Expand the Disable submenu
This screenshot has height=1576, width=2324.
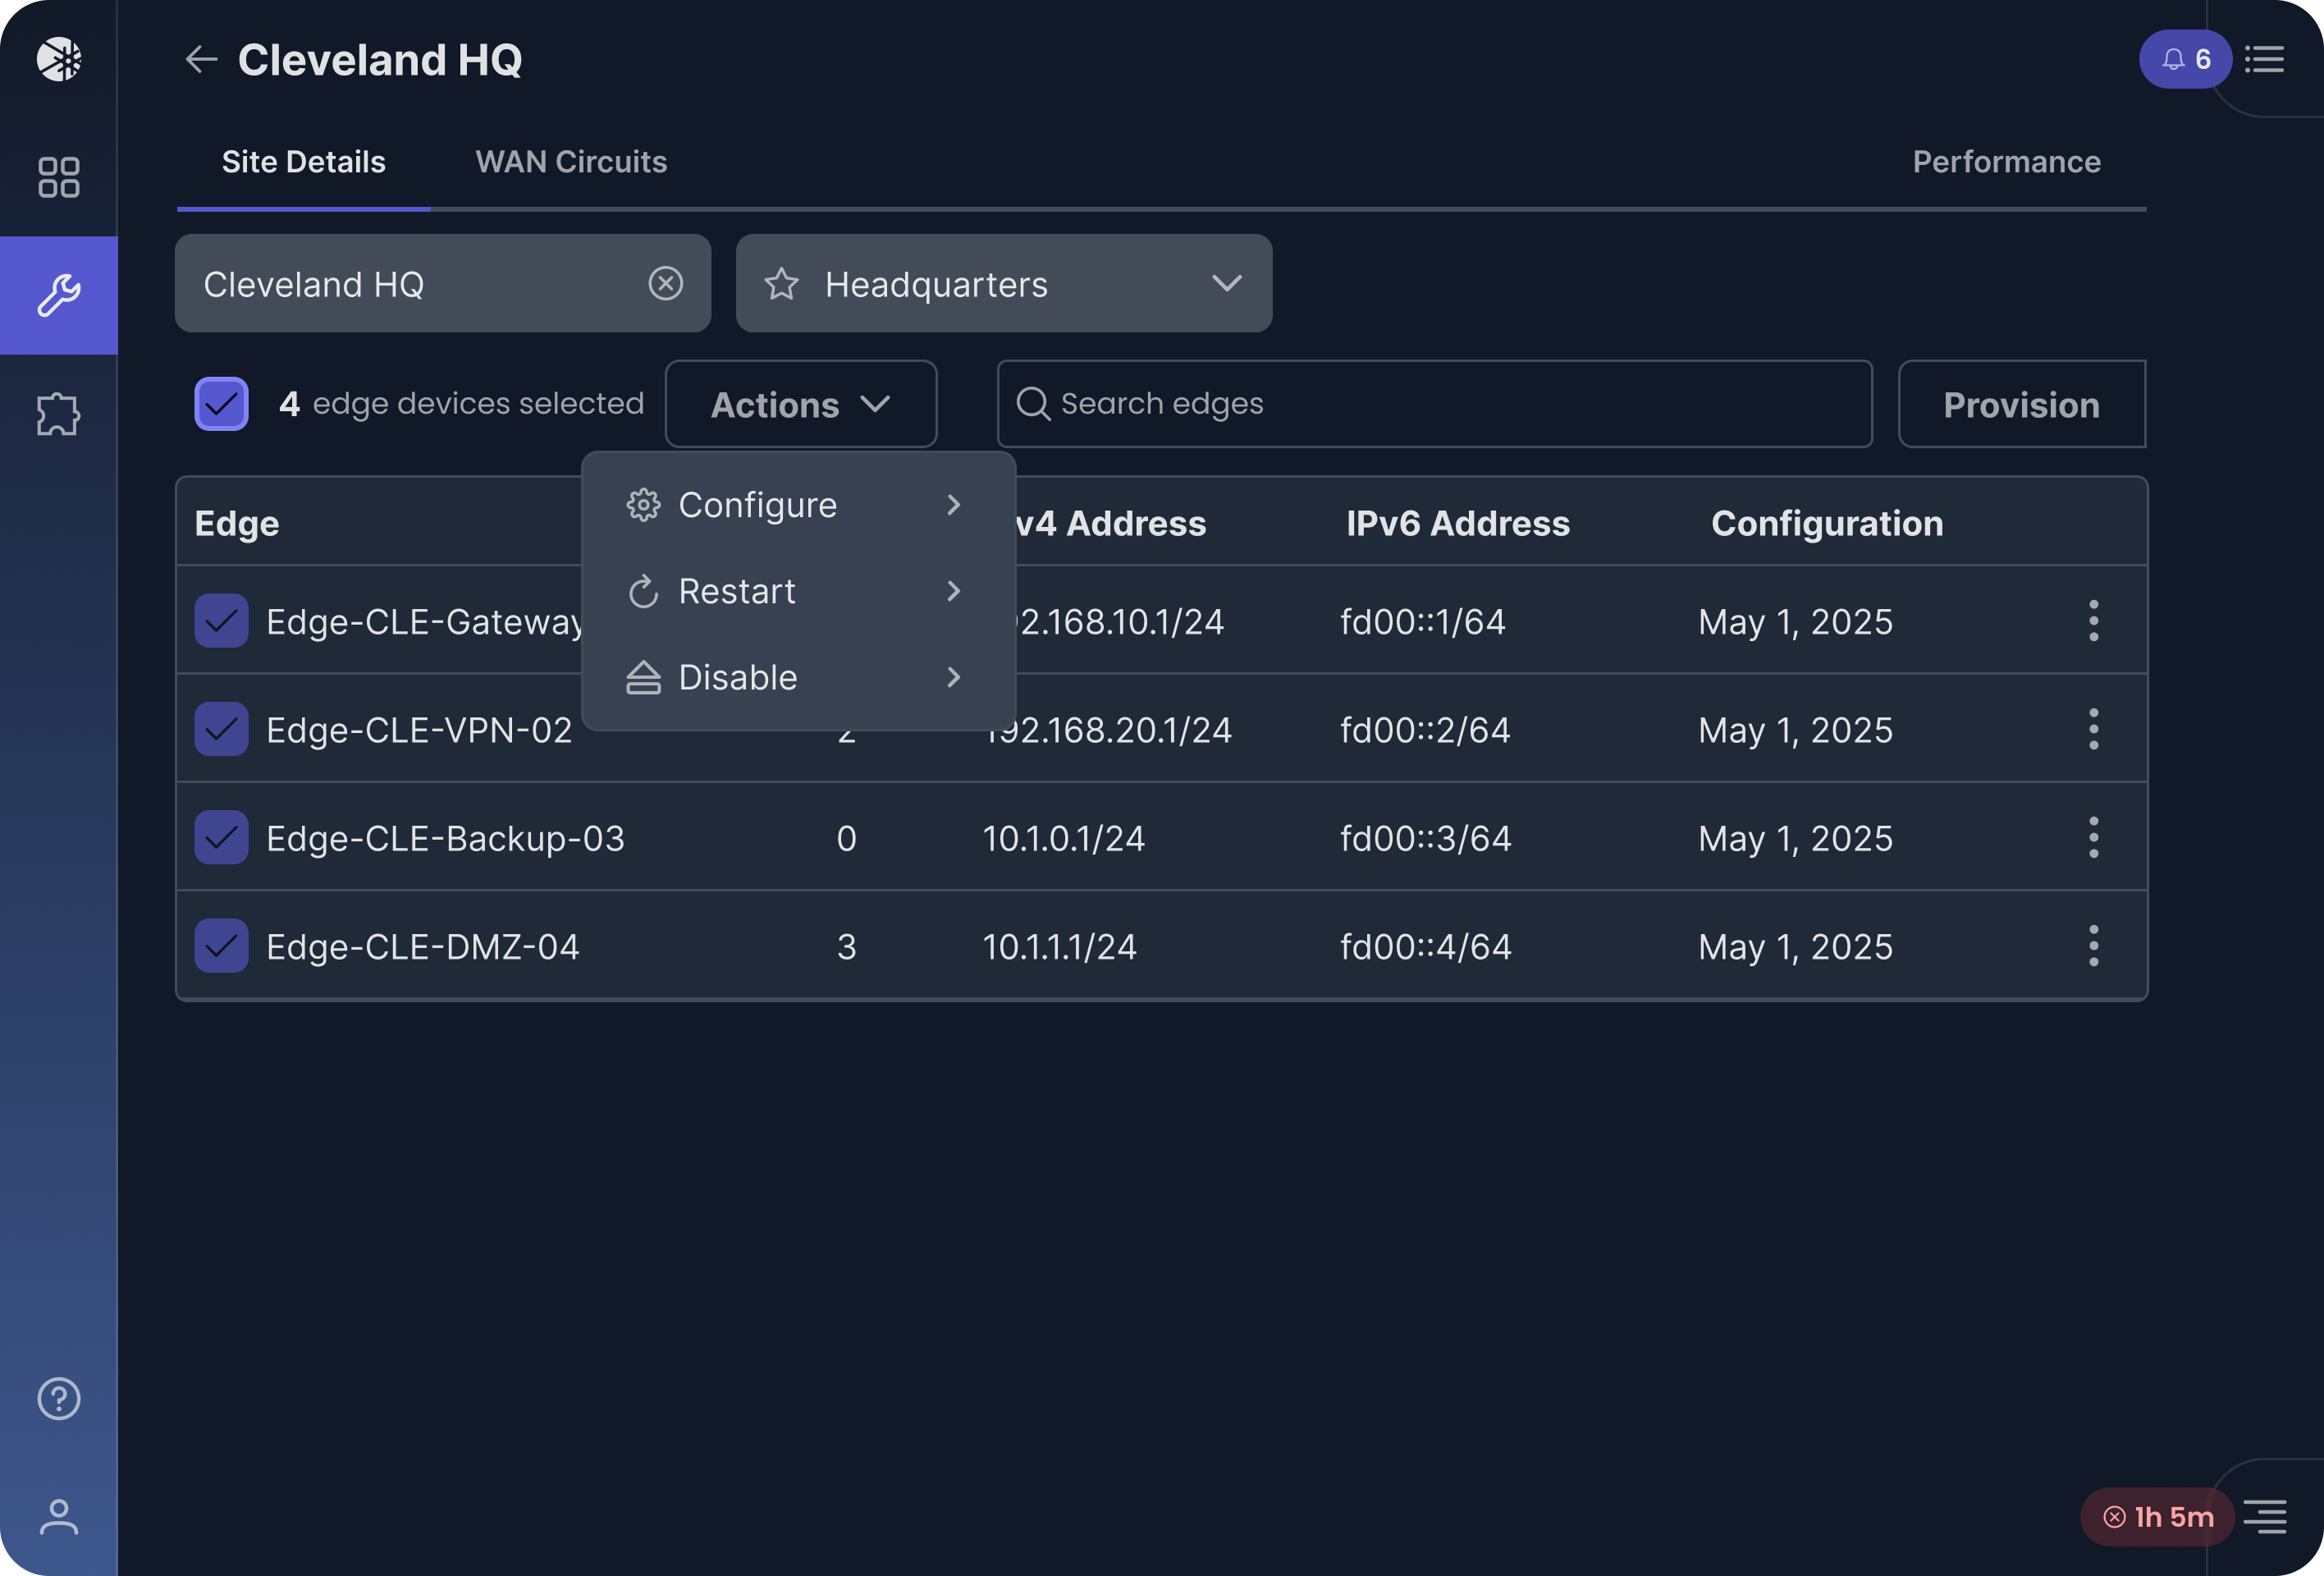click(x=798, y=677)
